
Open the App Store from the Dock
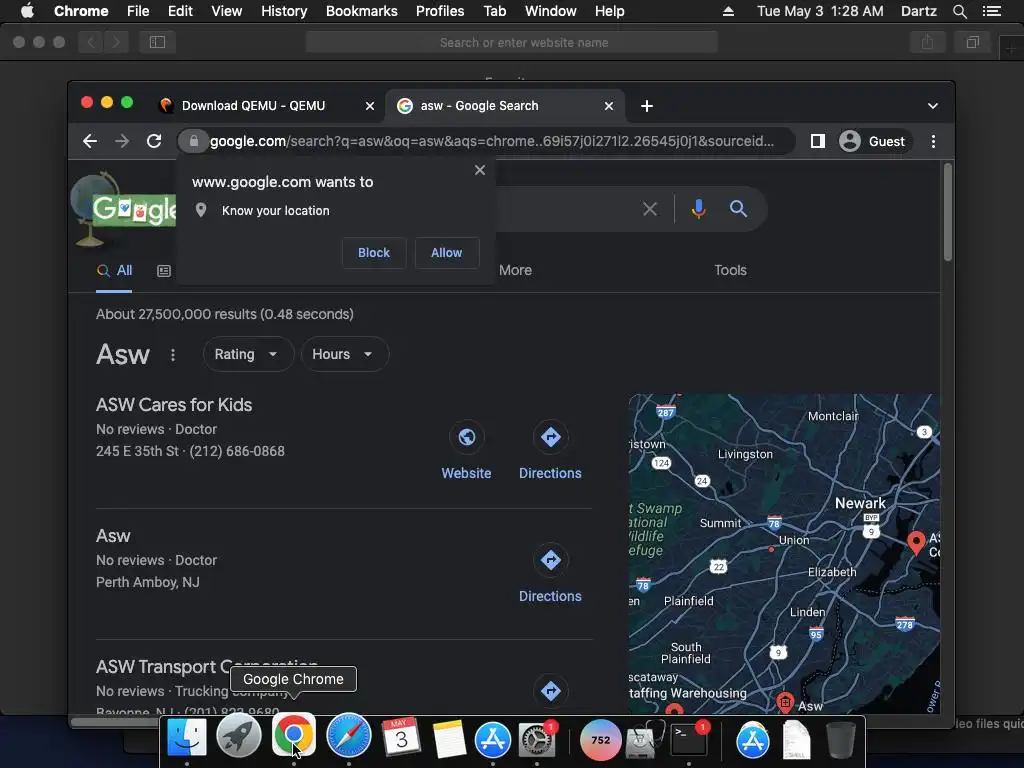click(x=492, y=739)
